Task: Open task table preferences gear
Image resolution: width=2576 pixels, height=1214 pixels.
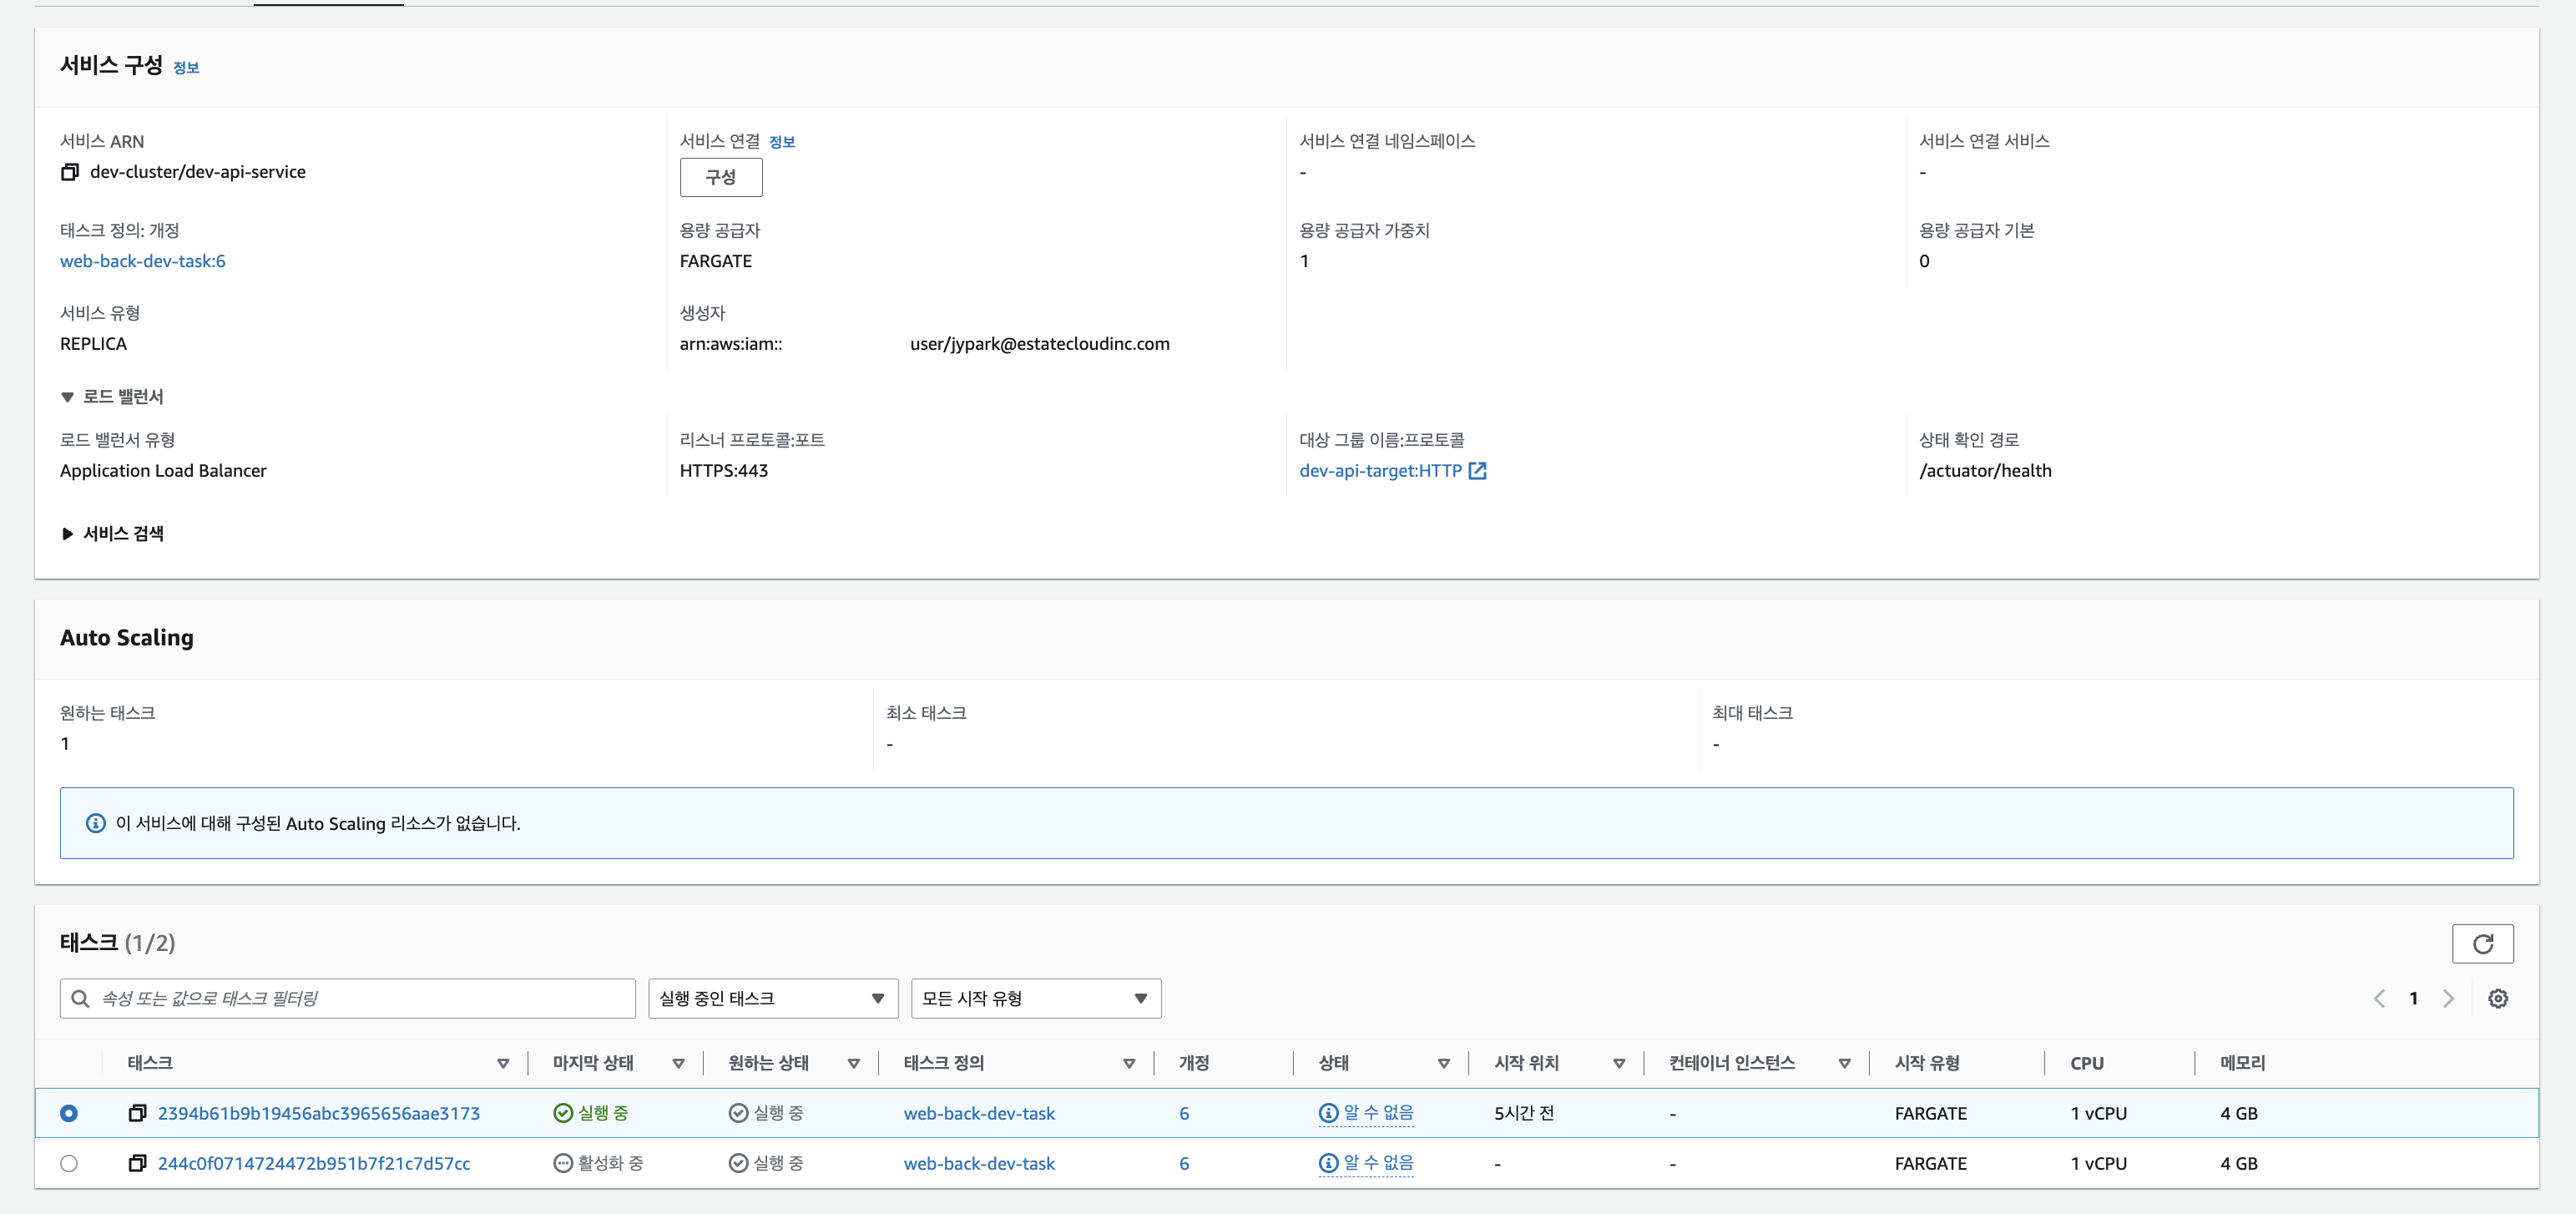Action: pyautogui.click(x=2498, y=998)
